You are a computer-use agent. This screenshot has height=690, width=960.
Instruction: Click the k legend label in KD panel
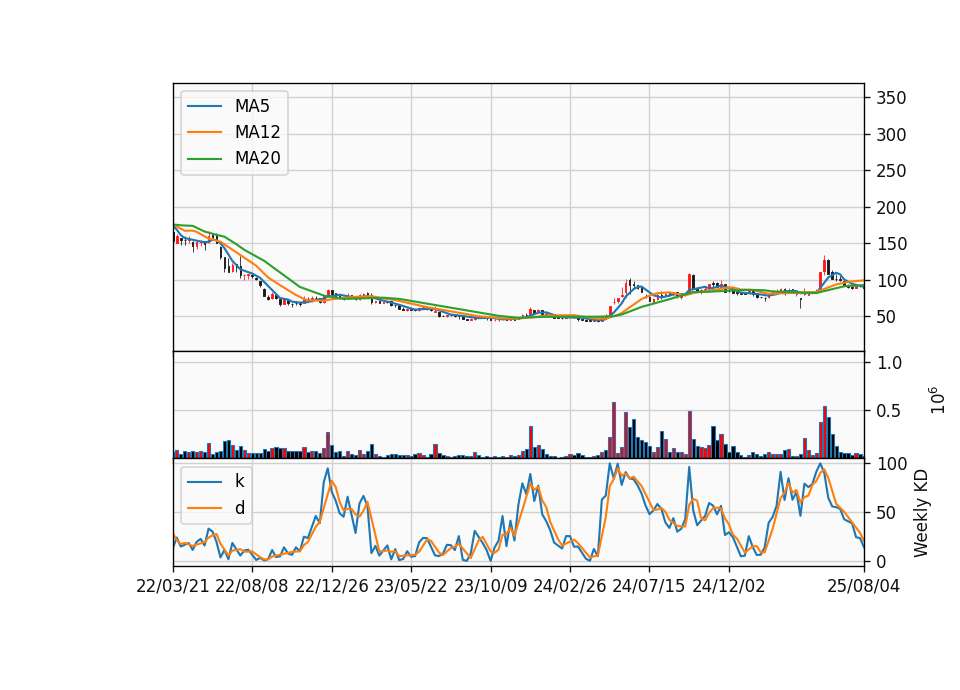pyautogui.click(x=239, y=481)
